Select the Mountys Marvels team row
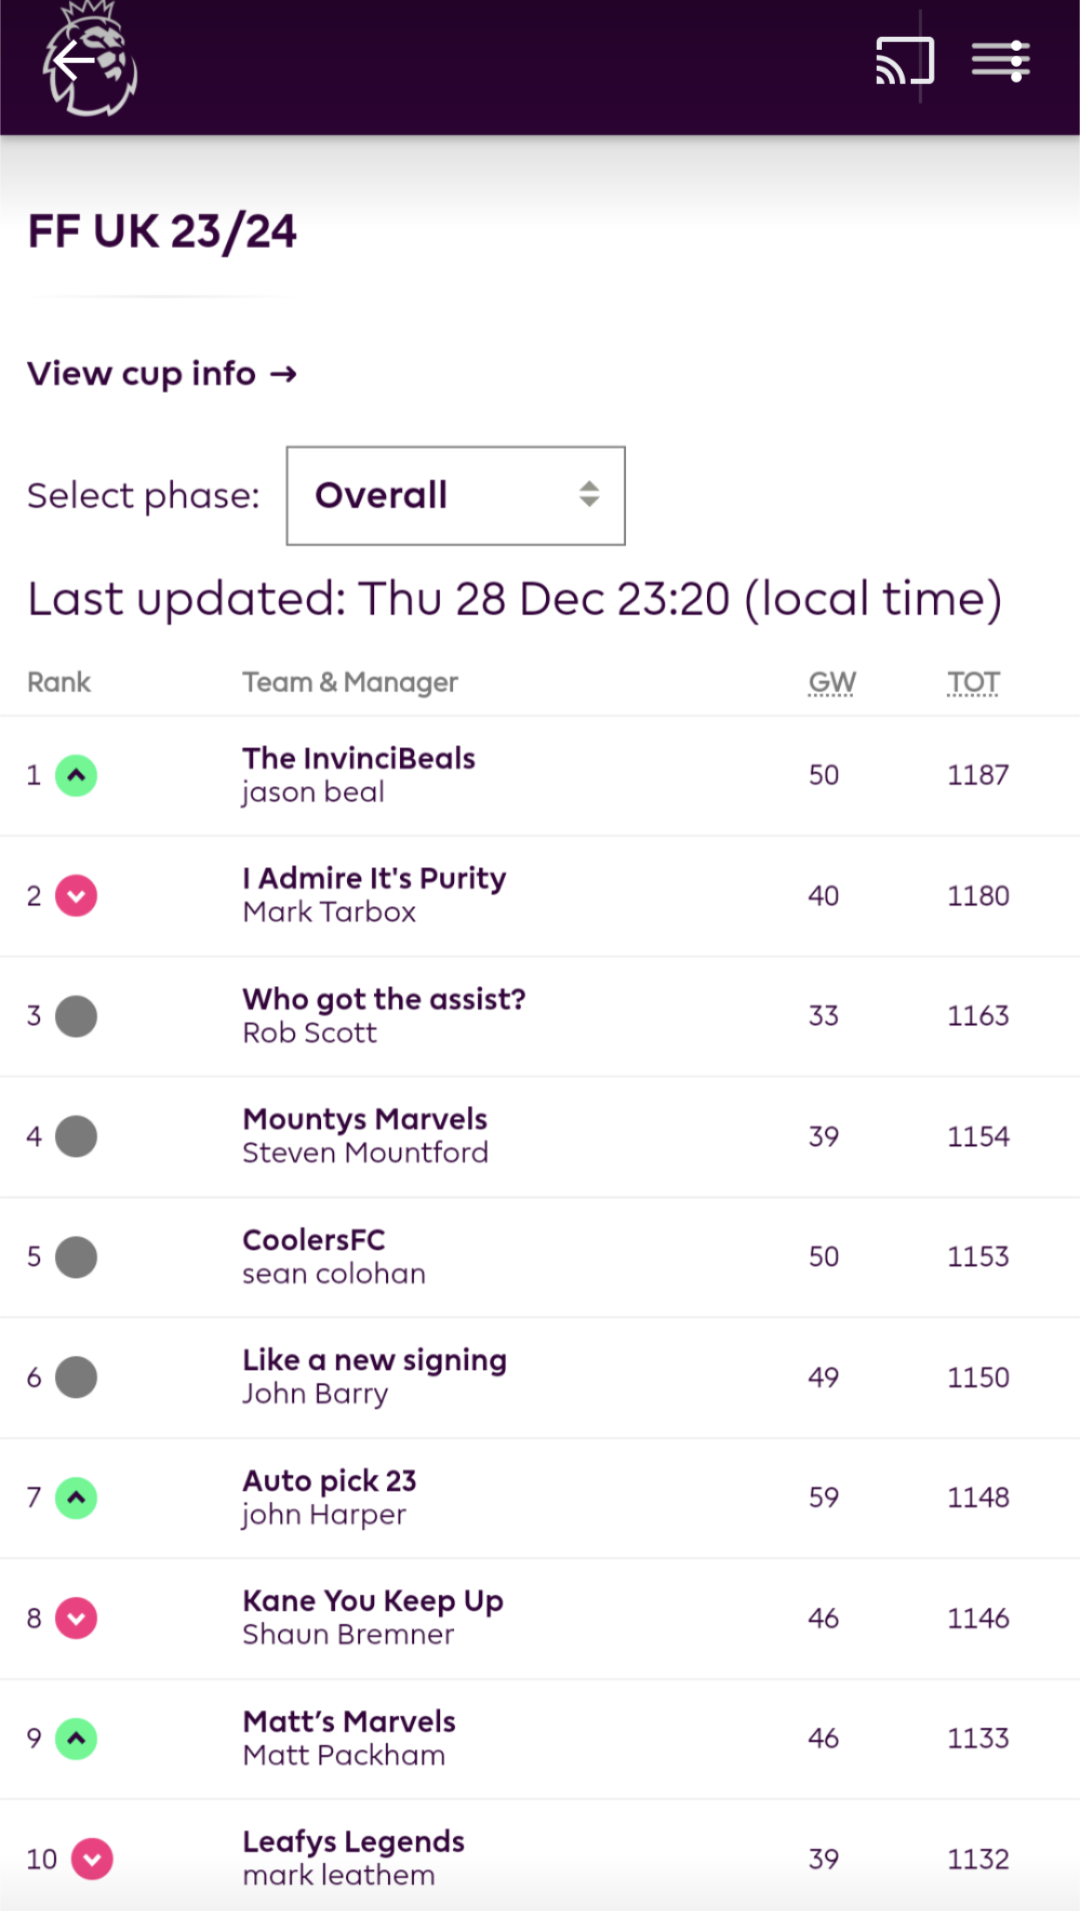This screenshot has height=1911, width=1080. (x=365, y=1120)
